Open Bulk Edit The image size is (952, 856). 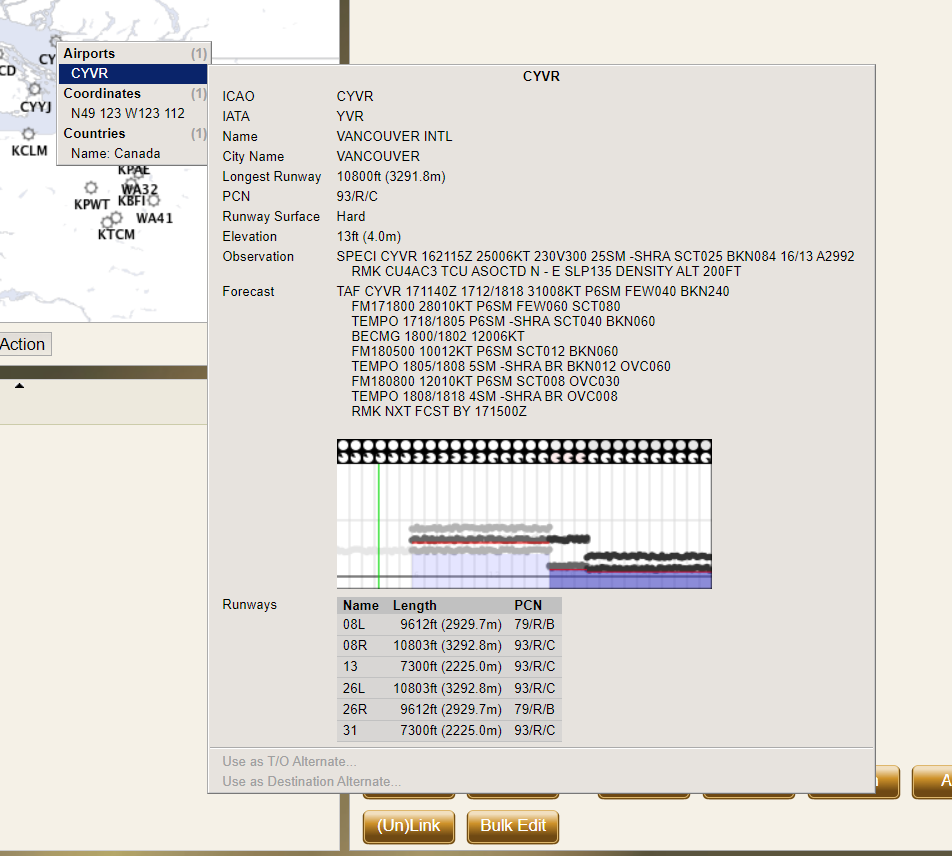click(512, 827)
